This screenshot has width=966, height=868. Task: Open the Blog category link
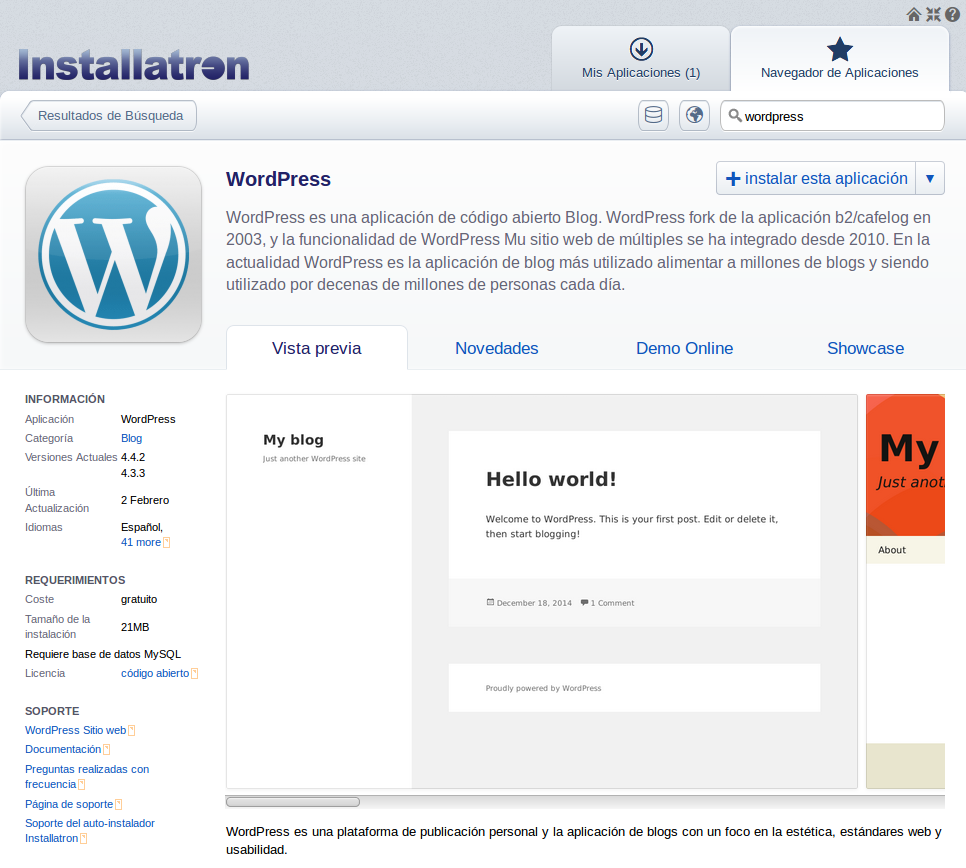pos(131,438)
